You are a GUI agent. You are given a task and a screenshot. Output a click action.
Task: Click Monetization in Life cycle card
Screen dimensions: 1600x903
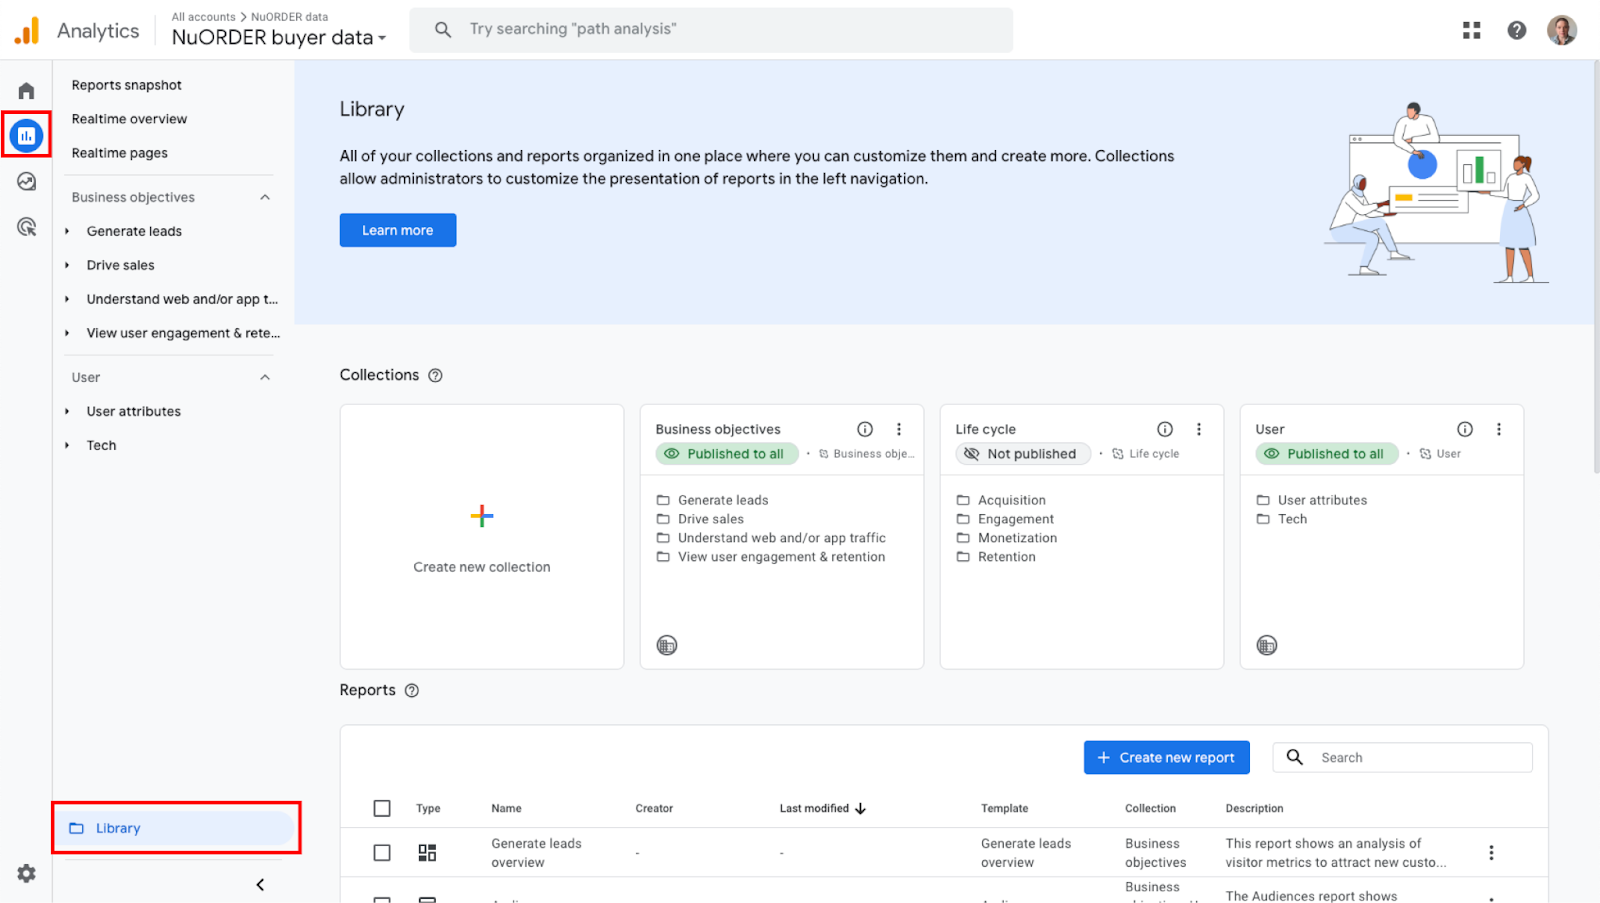tap(1018, 538)
